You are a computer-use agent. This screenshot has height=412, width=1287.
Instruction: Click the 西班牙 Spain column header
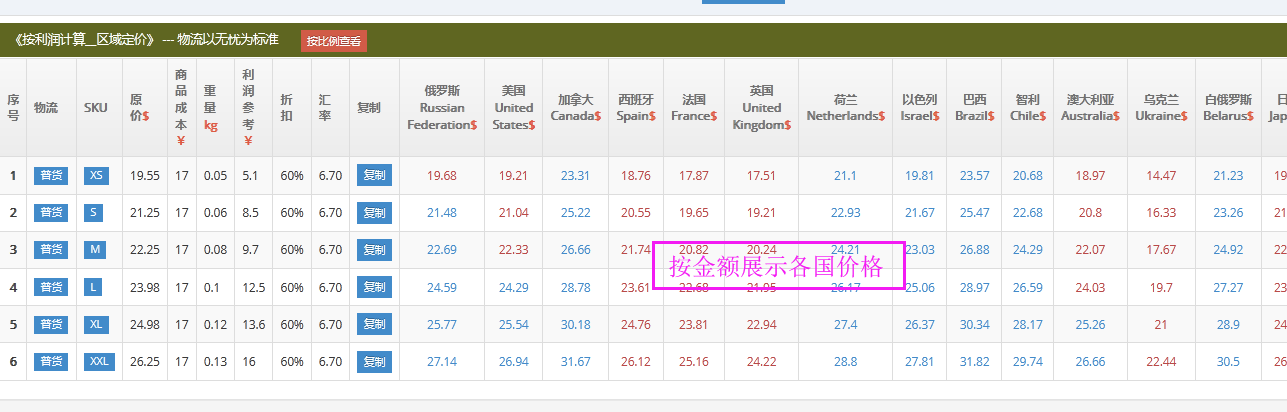635,107
